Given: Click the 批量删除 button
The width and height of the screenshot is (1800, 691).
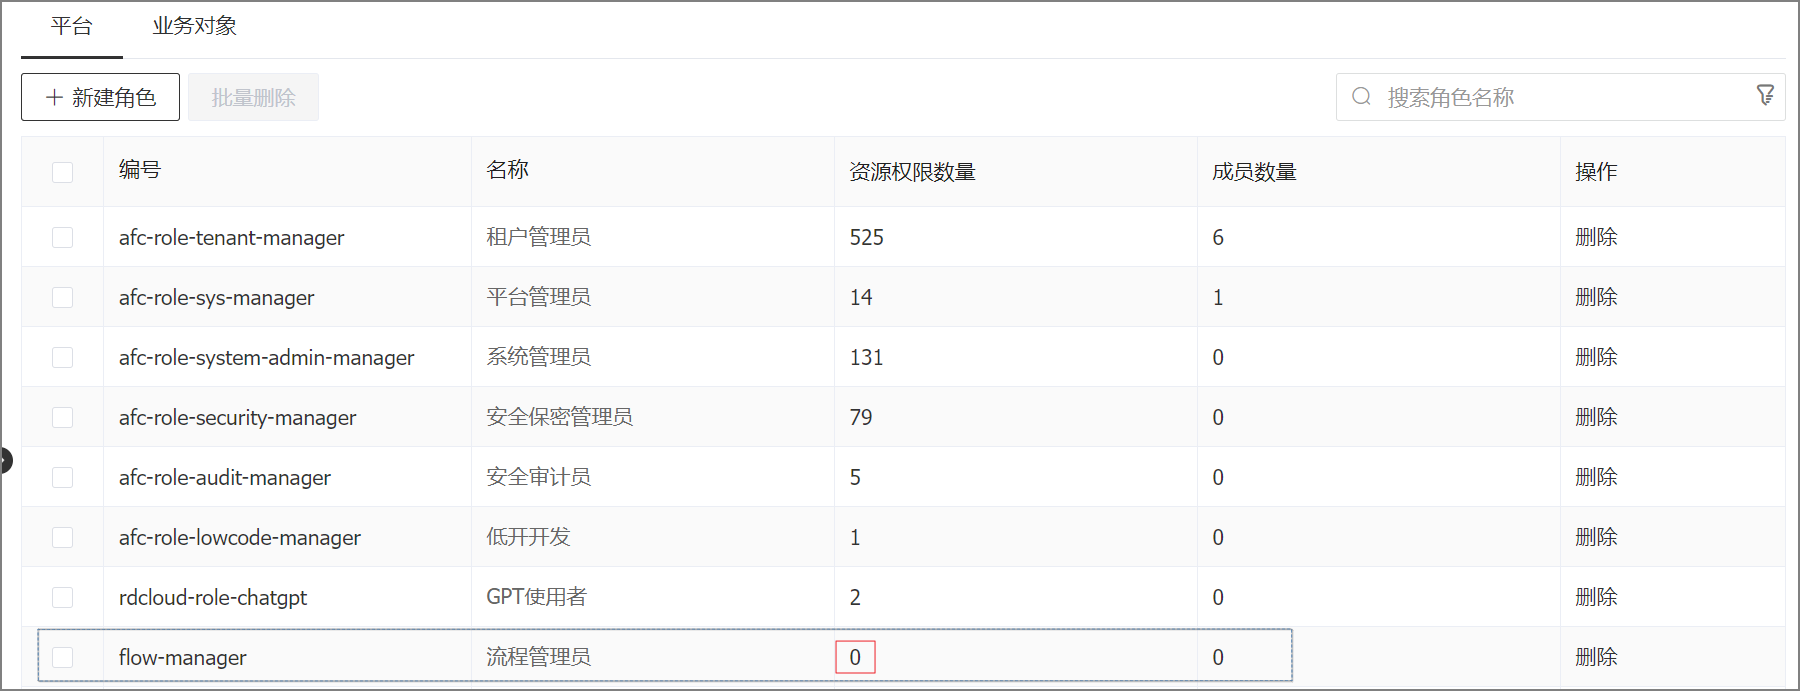Looking at the screenshot, I should tap(253, 97).
